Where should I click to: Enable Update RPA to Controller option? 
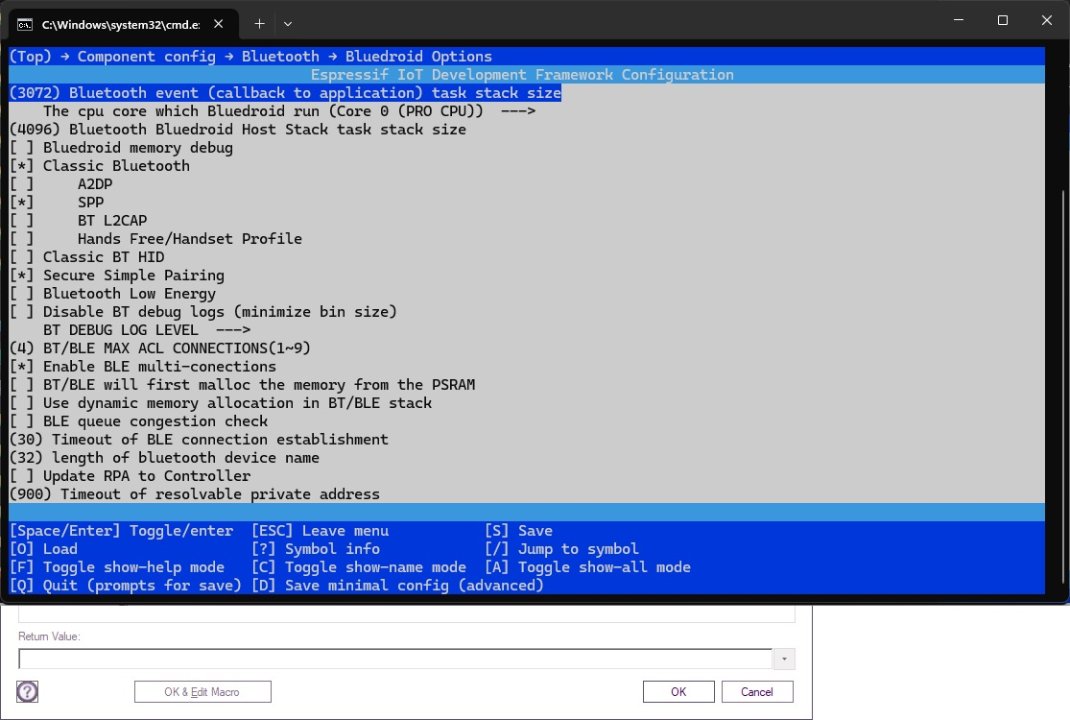[130, 476]
